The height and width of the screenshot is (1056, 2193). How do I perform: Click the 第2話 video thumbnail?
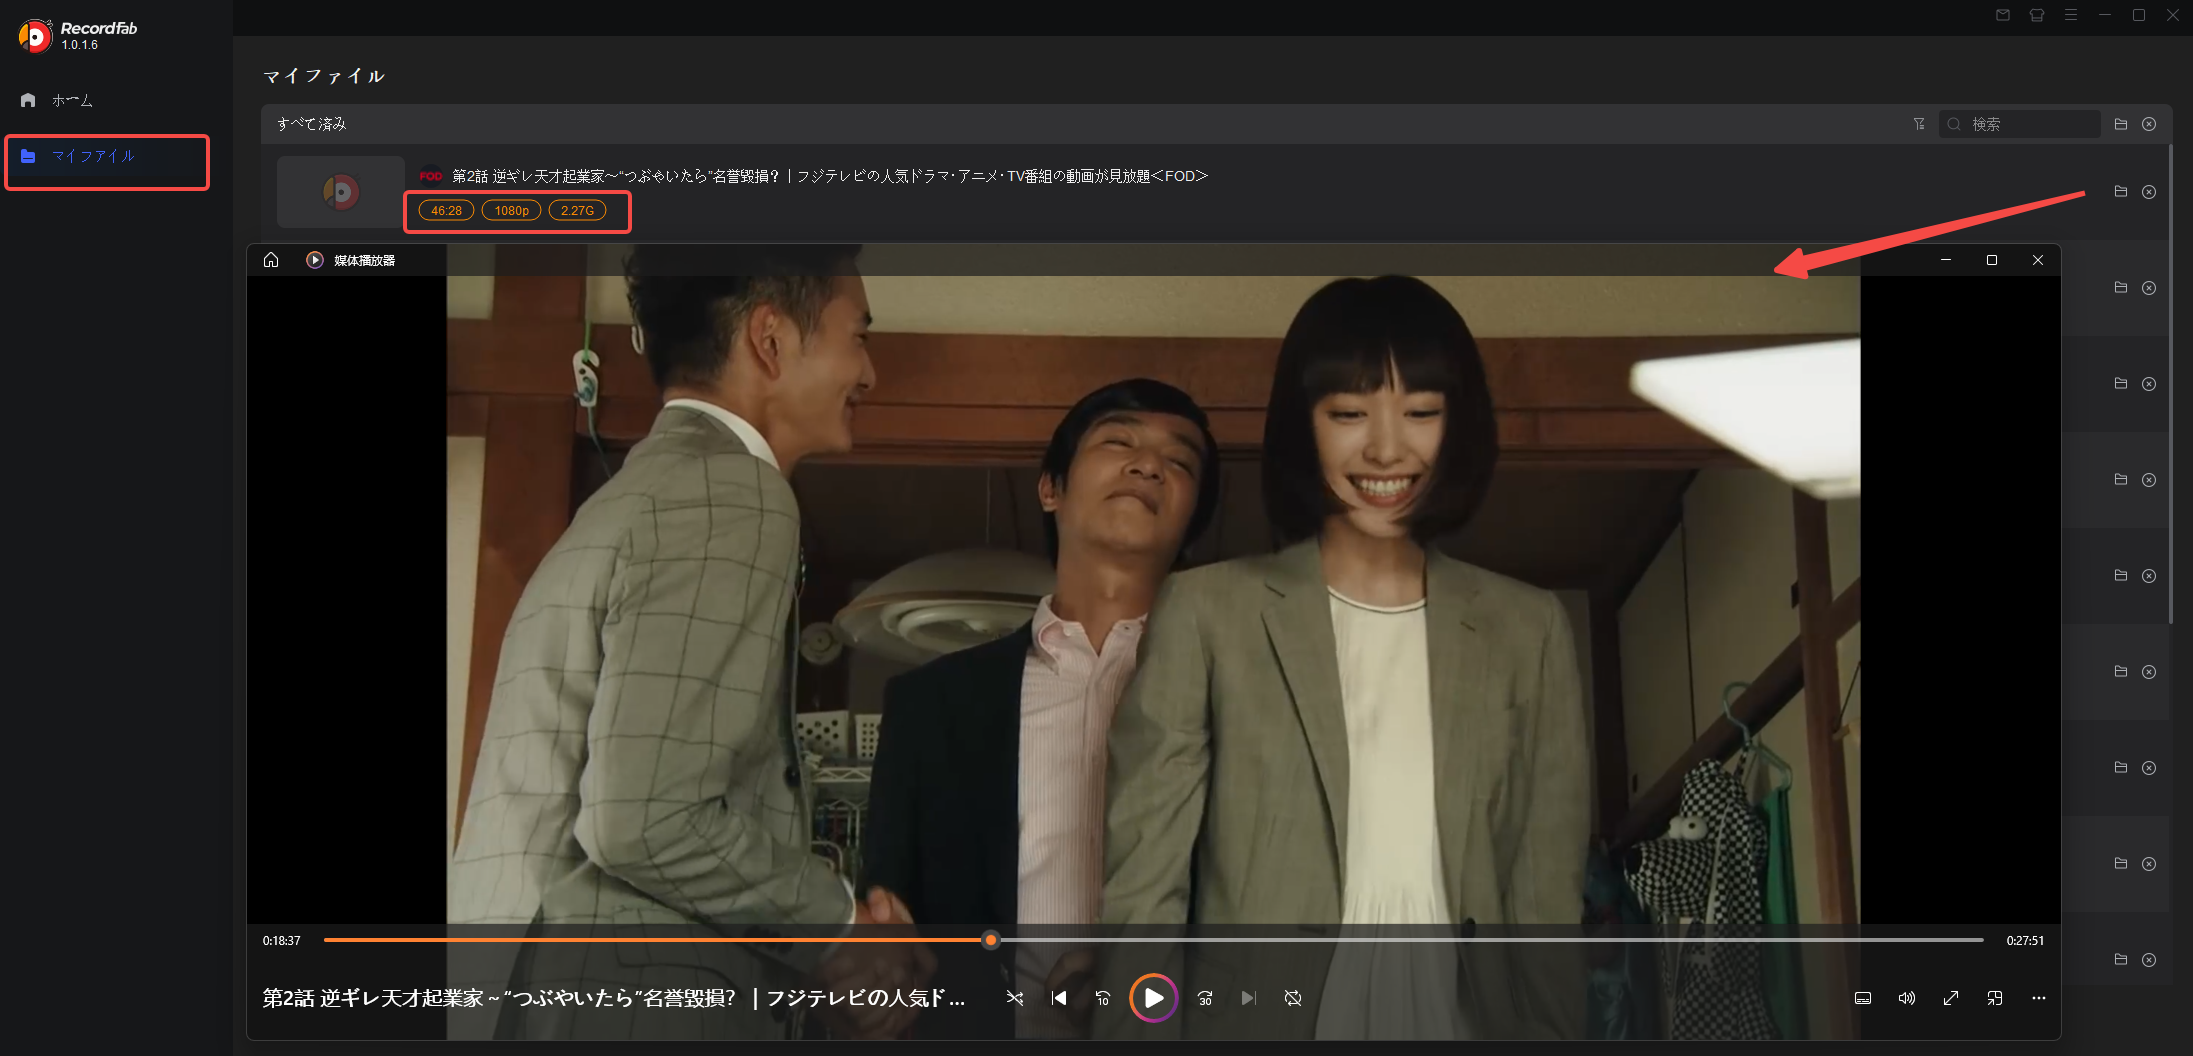coord(340,192)
